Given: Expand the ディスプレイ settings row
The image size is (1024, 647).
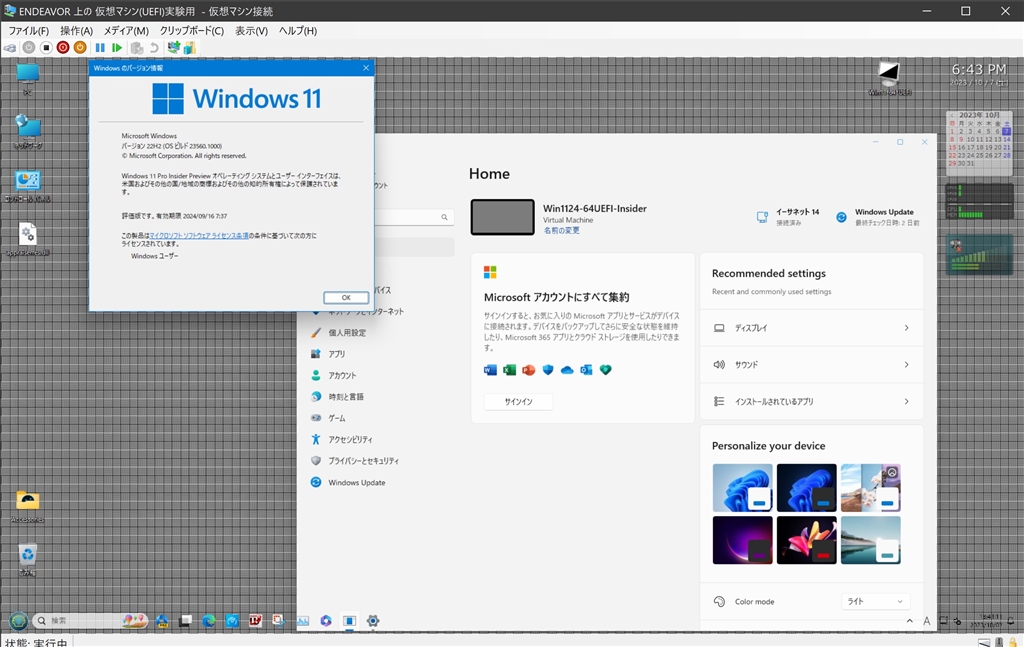Looking at the screenshot, I should 812,328.
